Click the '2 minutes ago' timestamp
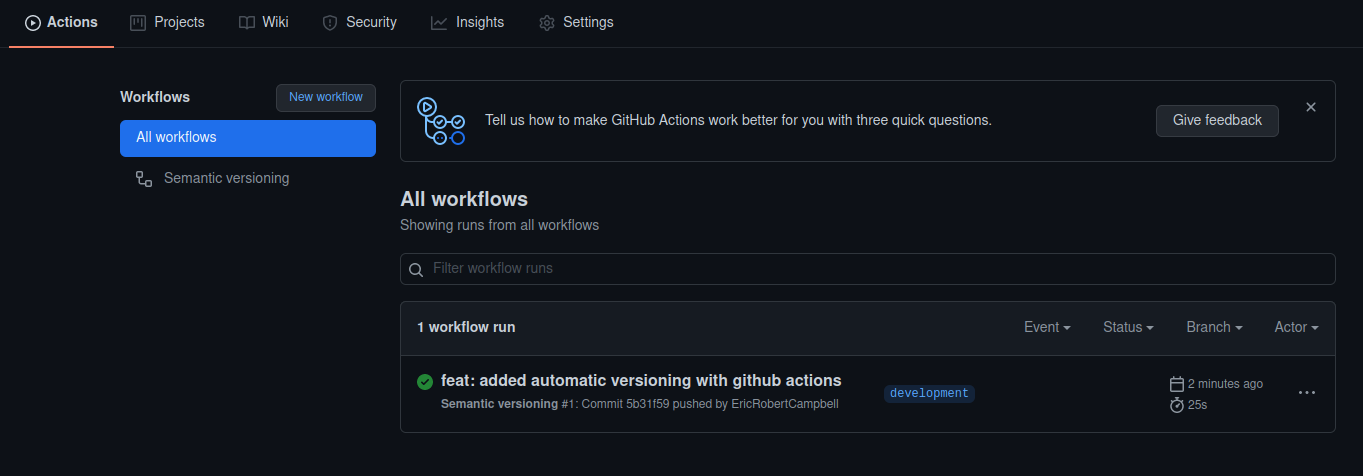 1225,384
